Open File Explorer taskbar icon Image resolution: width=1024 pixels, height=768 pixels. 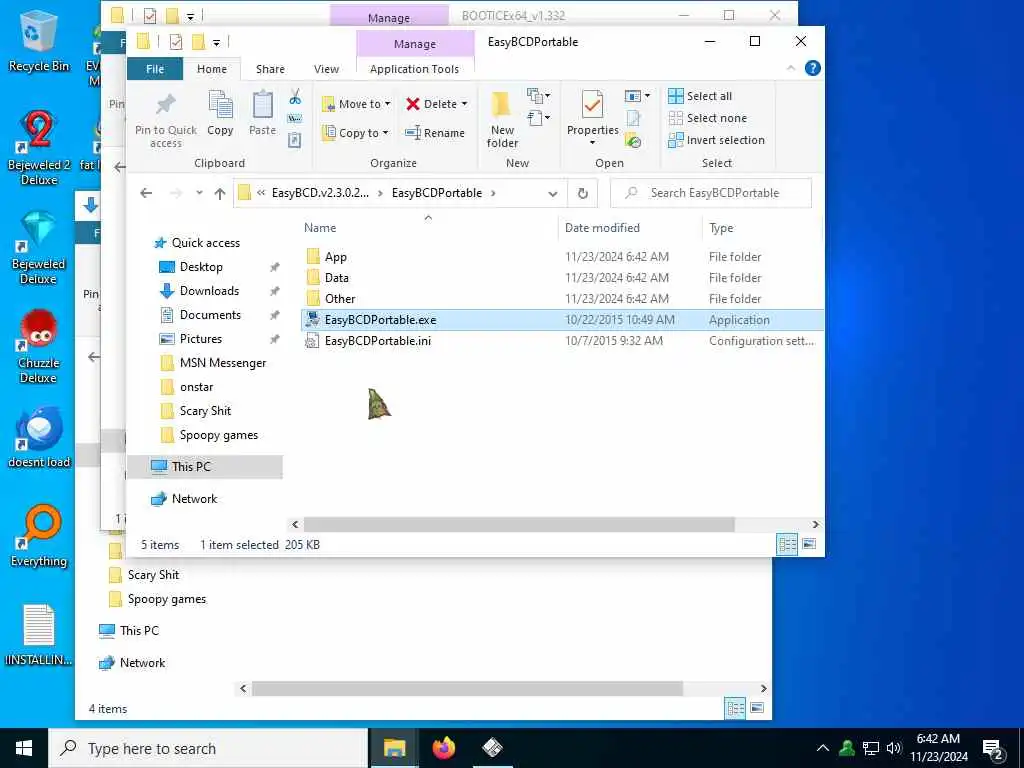(394, 748)
